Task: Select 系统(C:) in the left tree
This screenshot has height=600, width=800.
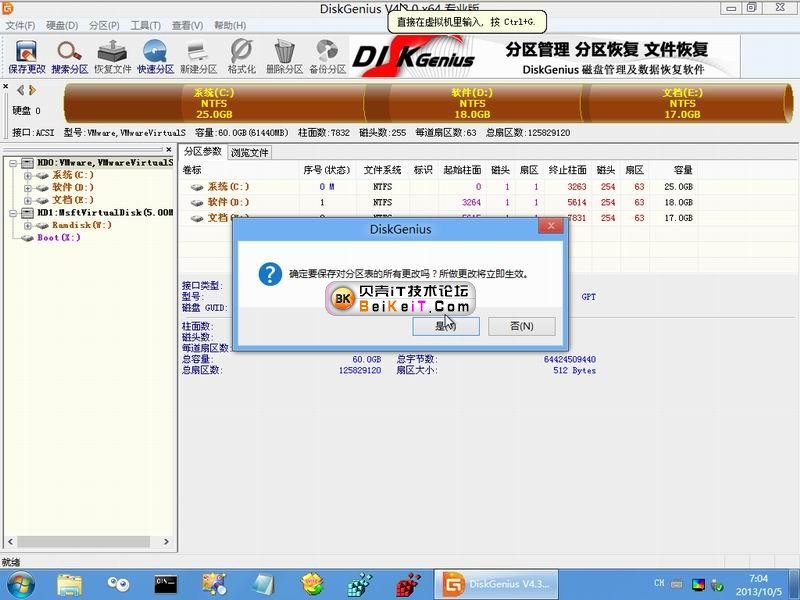Action: pos(73,175)
